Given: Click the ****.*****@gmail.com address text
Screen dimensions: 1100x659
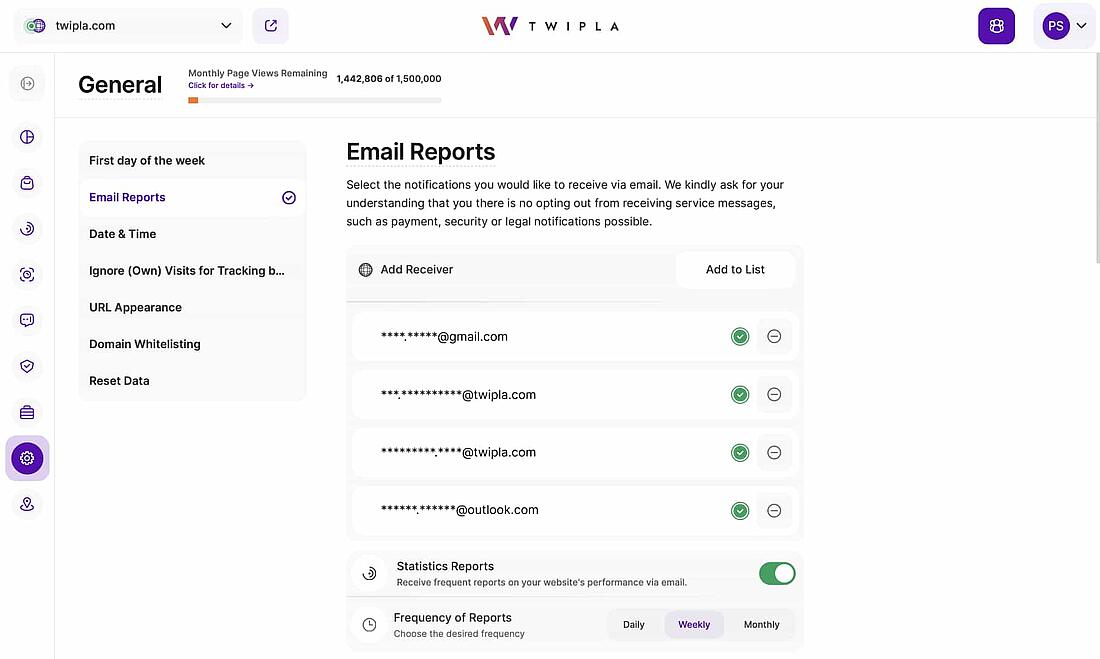Looking at the screenshot, I should [444, 337].
